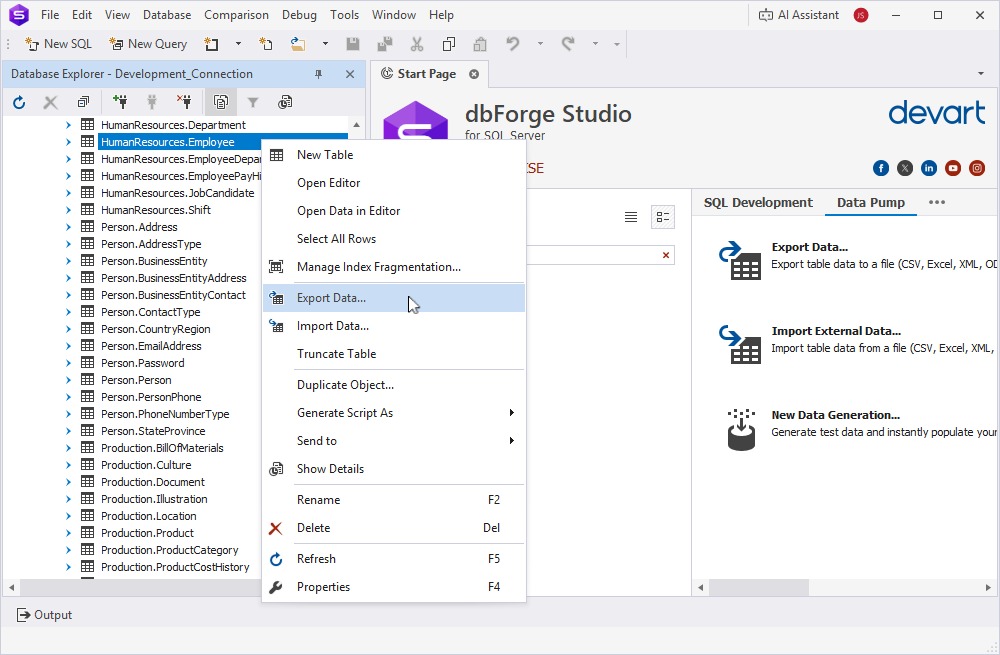This screenshot has height=655, width=1000.
Task: Click the New Query toolbar button
Action: 149,44
